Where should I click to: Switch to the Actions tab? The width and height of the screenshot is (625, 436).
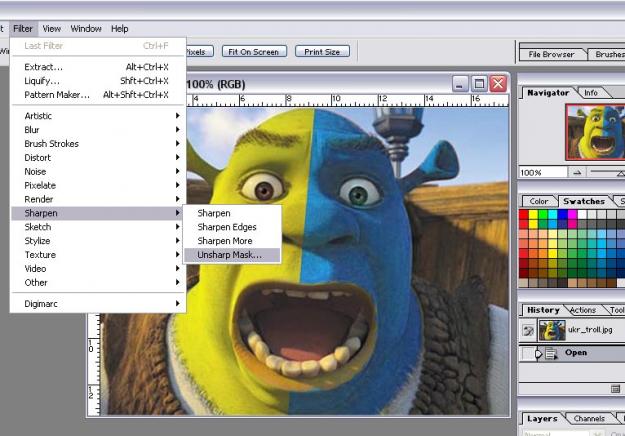[x=582, y=310]
